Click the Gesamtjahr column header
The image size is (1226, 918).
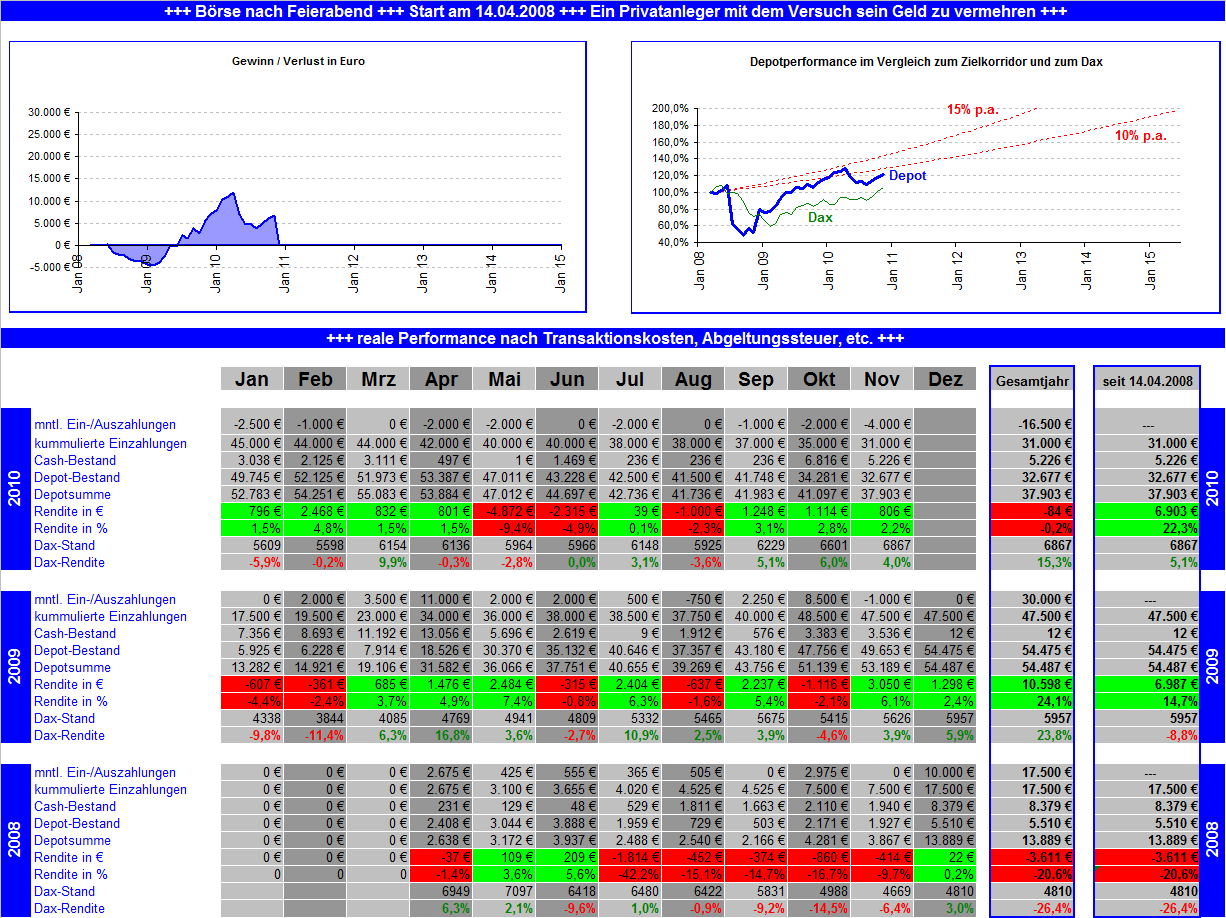click(1030, 380)
